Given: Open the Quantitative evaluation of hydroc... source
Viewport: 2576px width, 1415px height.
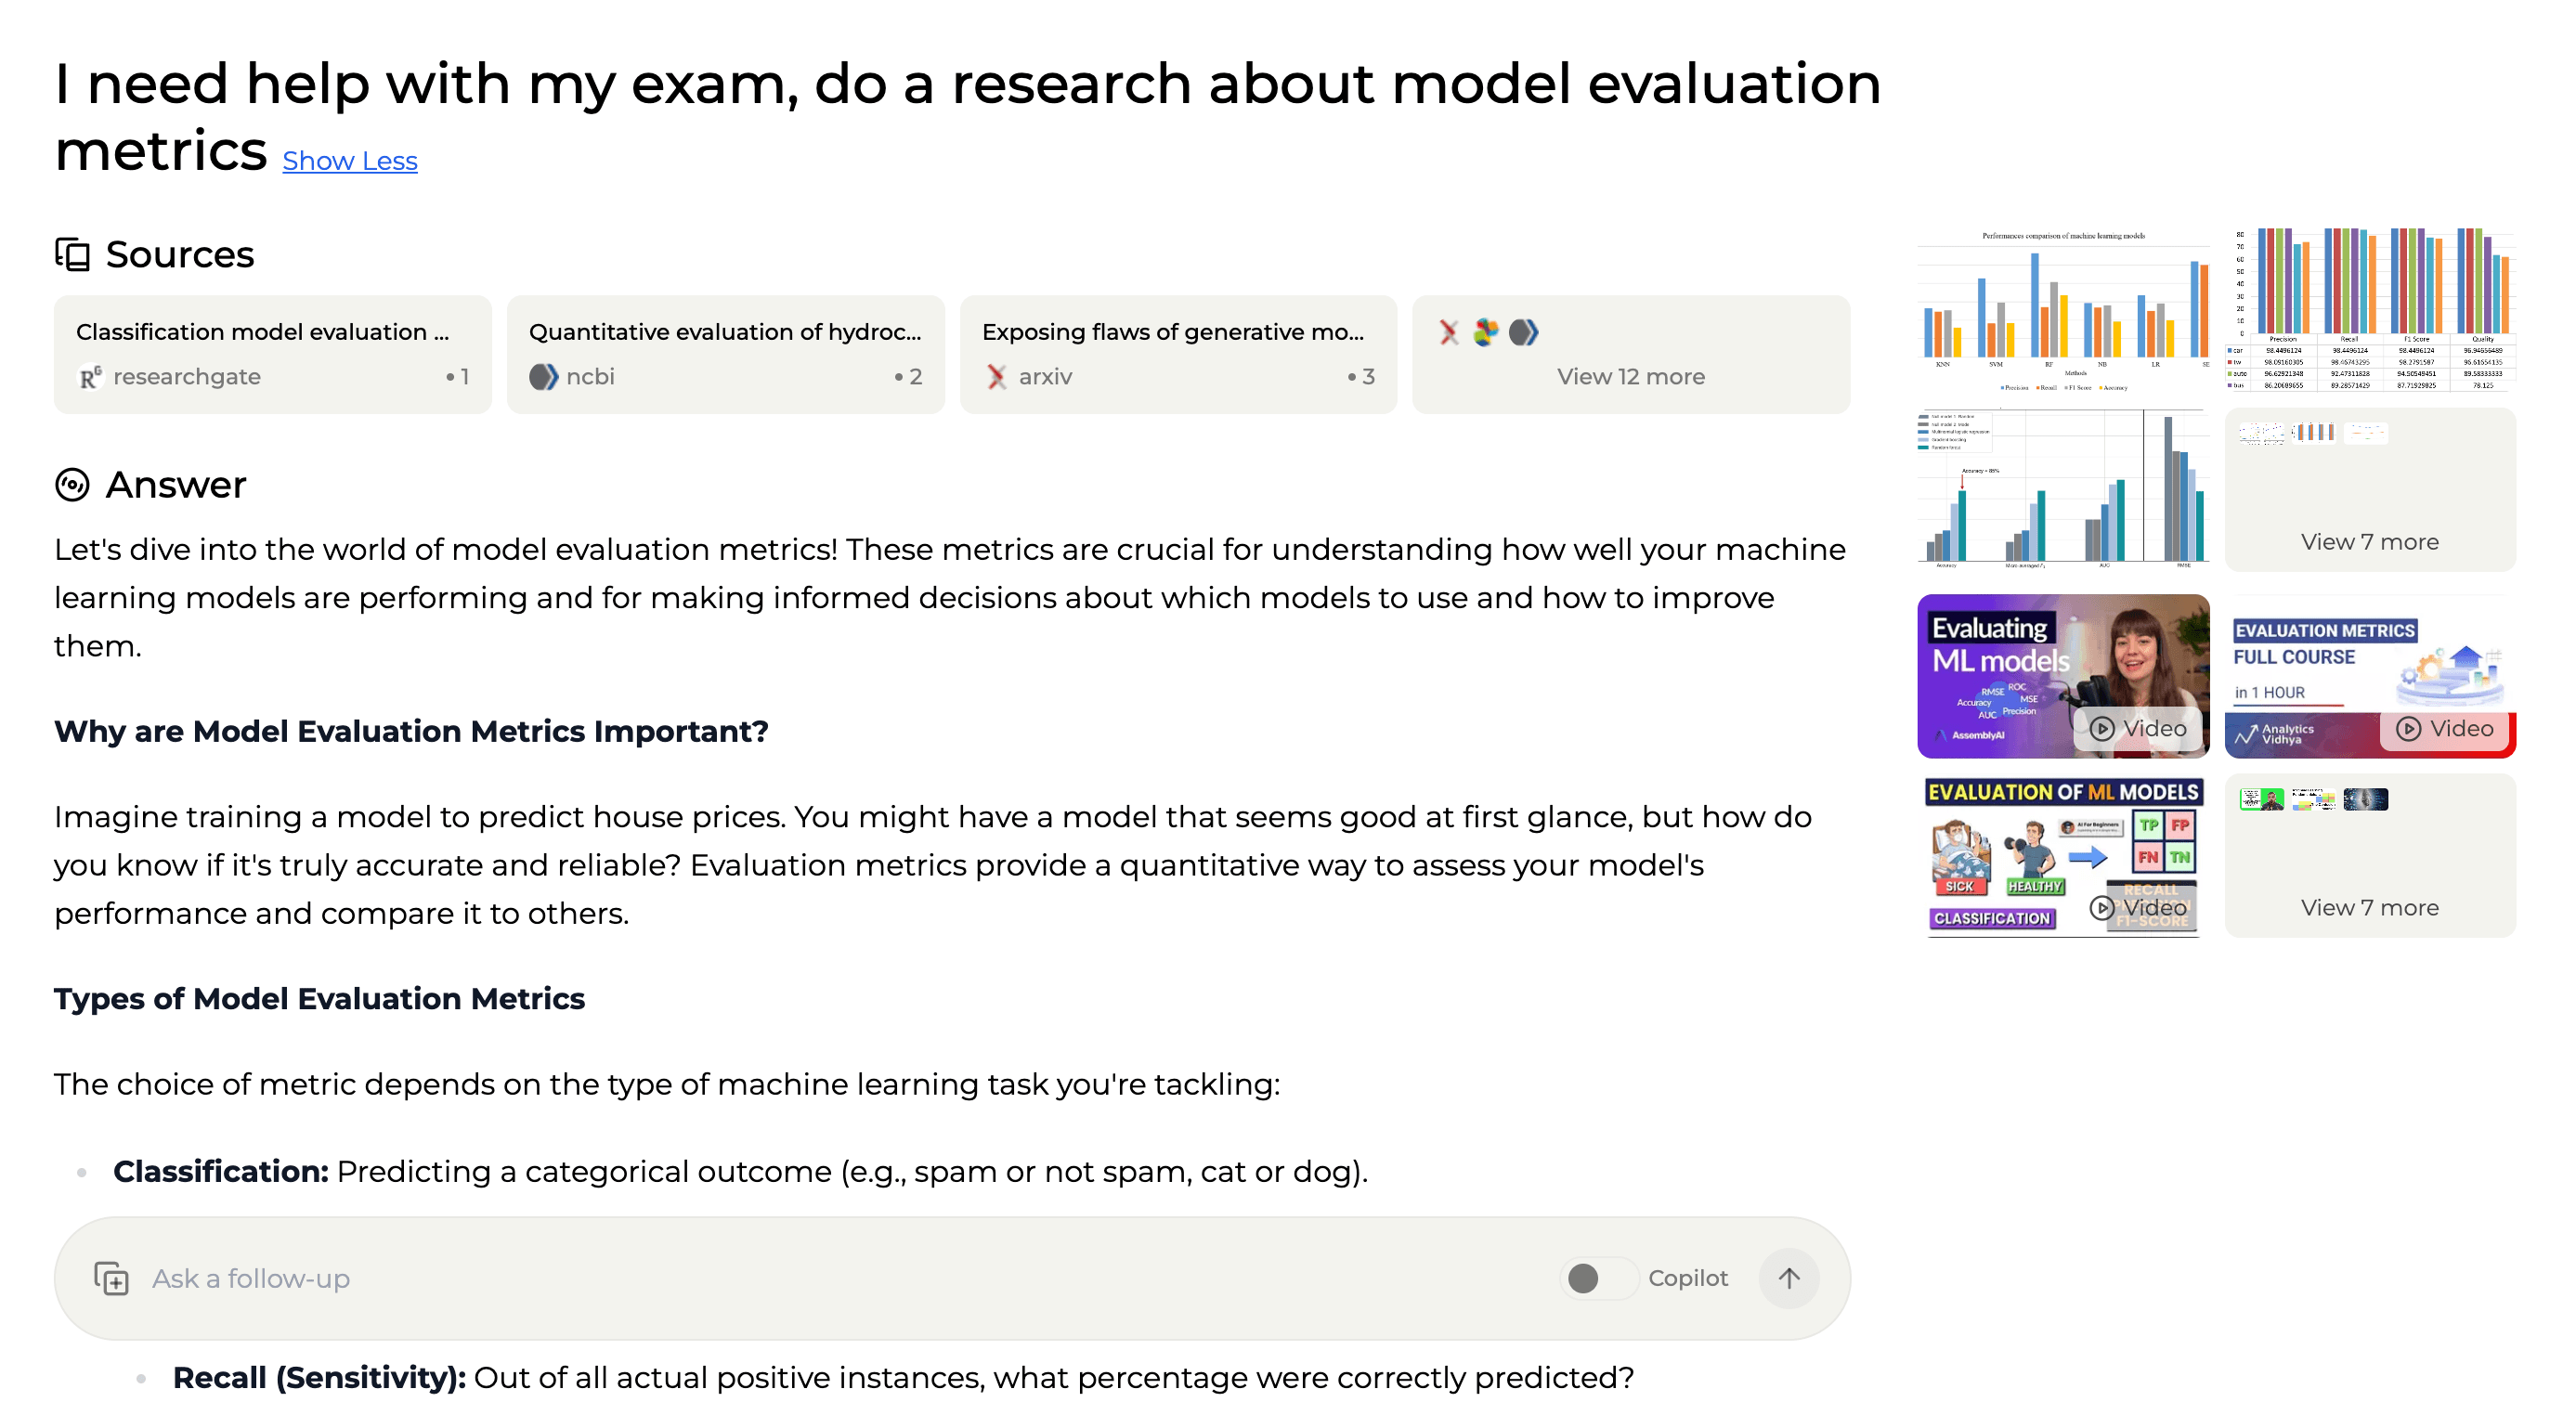Looking at the screenshot, I should point(726,354).
